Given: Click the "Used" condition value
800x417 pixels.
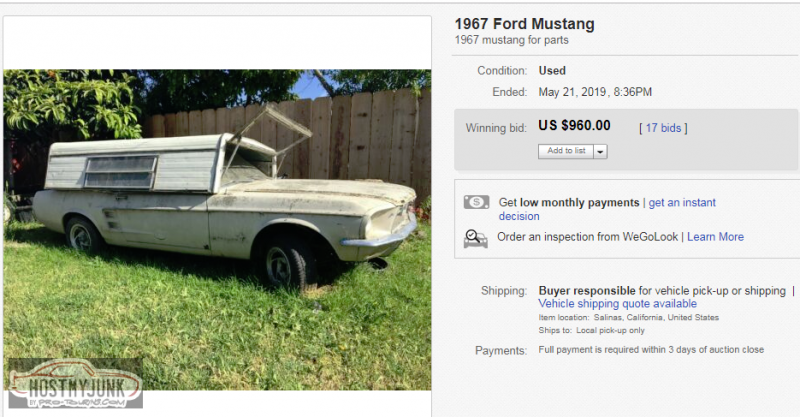Looking at the screenshot, I should [552, 71].
